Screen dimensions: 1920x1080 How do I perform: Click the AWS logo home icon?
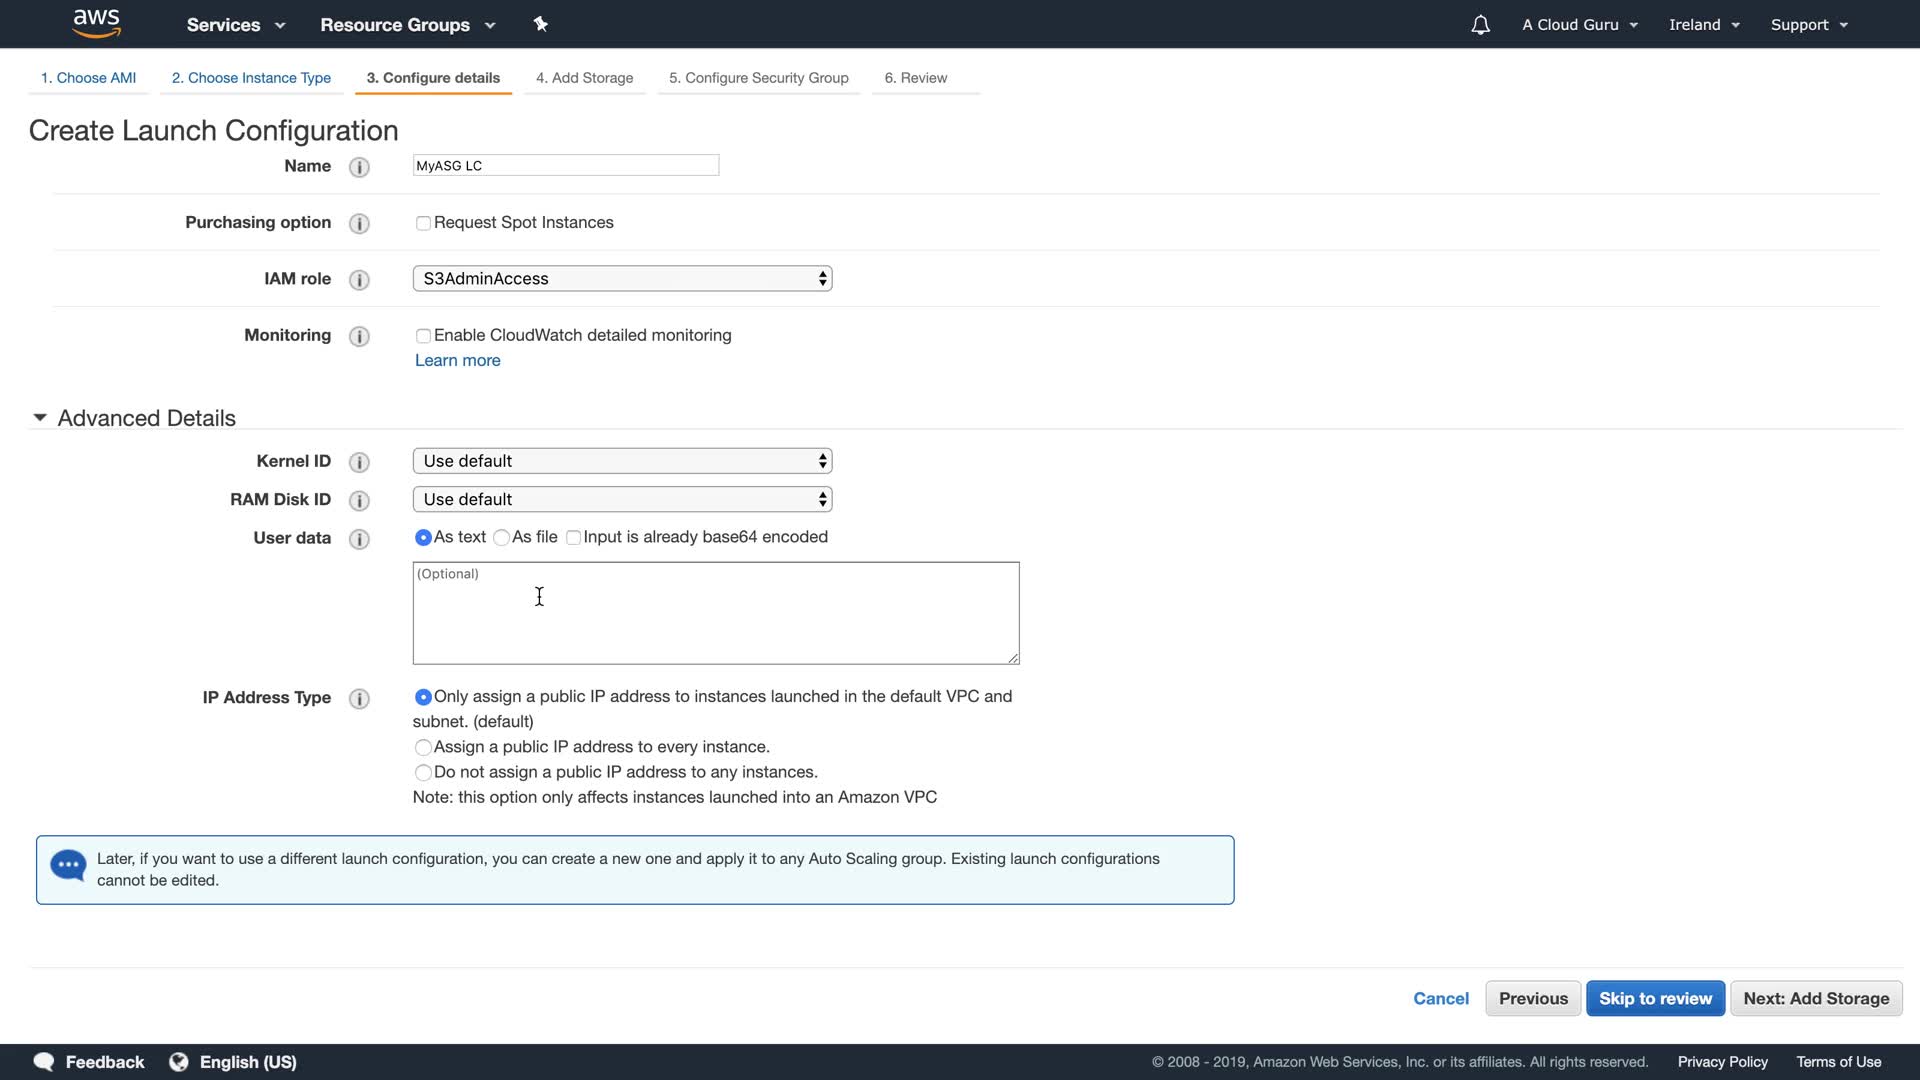[x=96, y=23]
